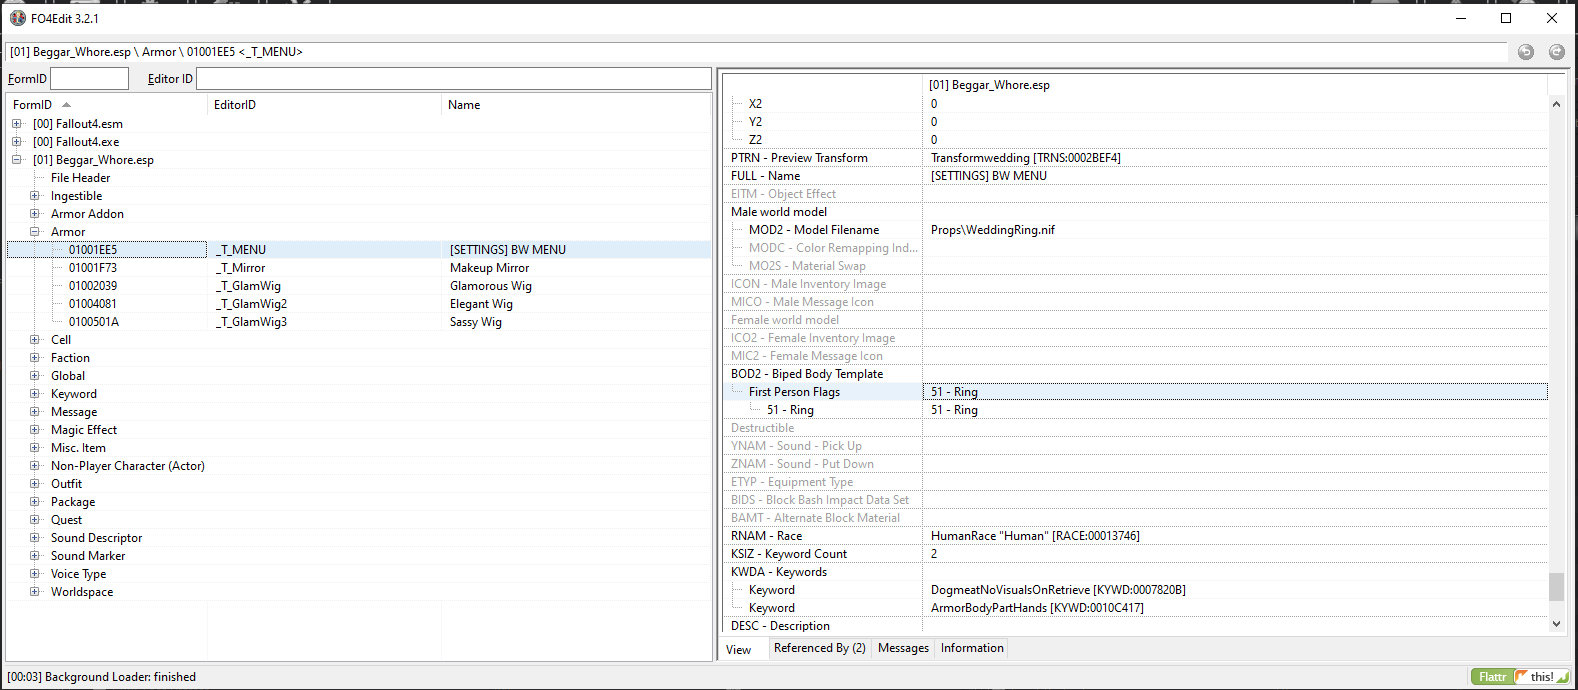Click the FO4Edit application icon in title bar
The image size is (1578, 690).
pos(17,18)
